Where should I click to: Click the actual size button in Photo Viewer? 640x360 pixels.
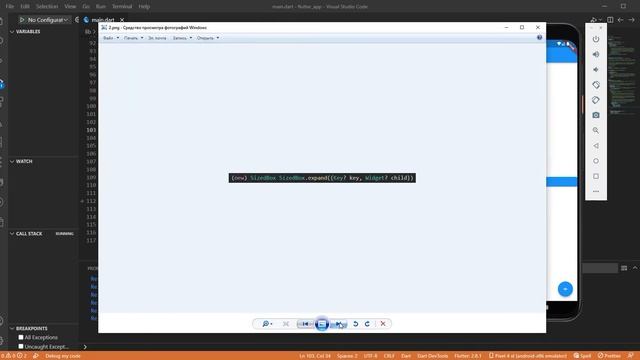coord(286,324)
